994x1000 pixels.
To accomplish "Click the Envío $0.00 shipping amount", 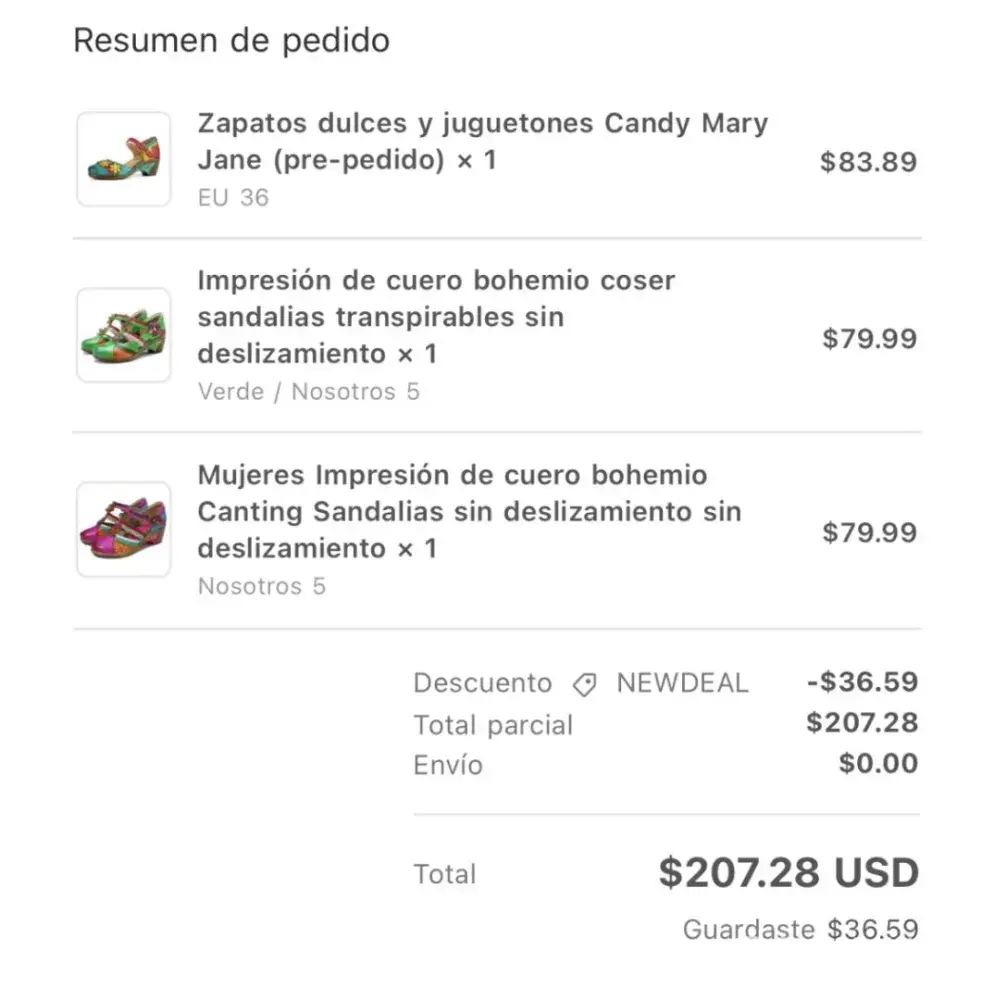I will 878,764.
